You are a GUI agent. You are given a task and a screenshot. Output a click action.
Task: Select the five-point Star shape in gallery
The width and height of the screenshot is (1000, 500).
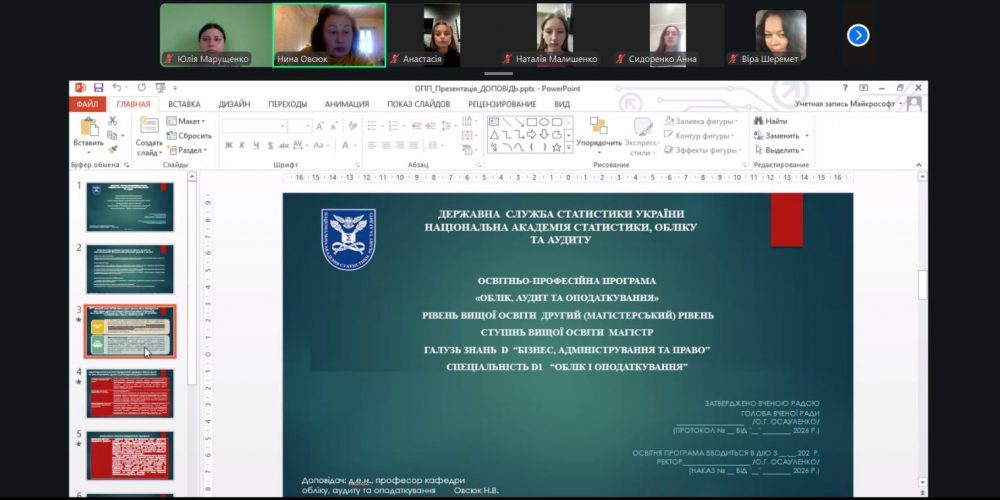pos(556,147)
